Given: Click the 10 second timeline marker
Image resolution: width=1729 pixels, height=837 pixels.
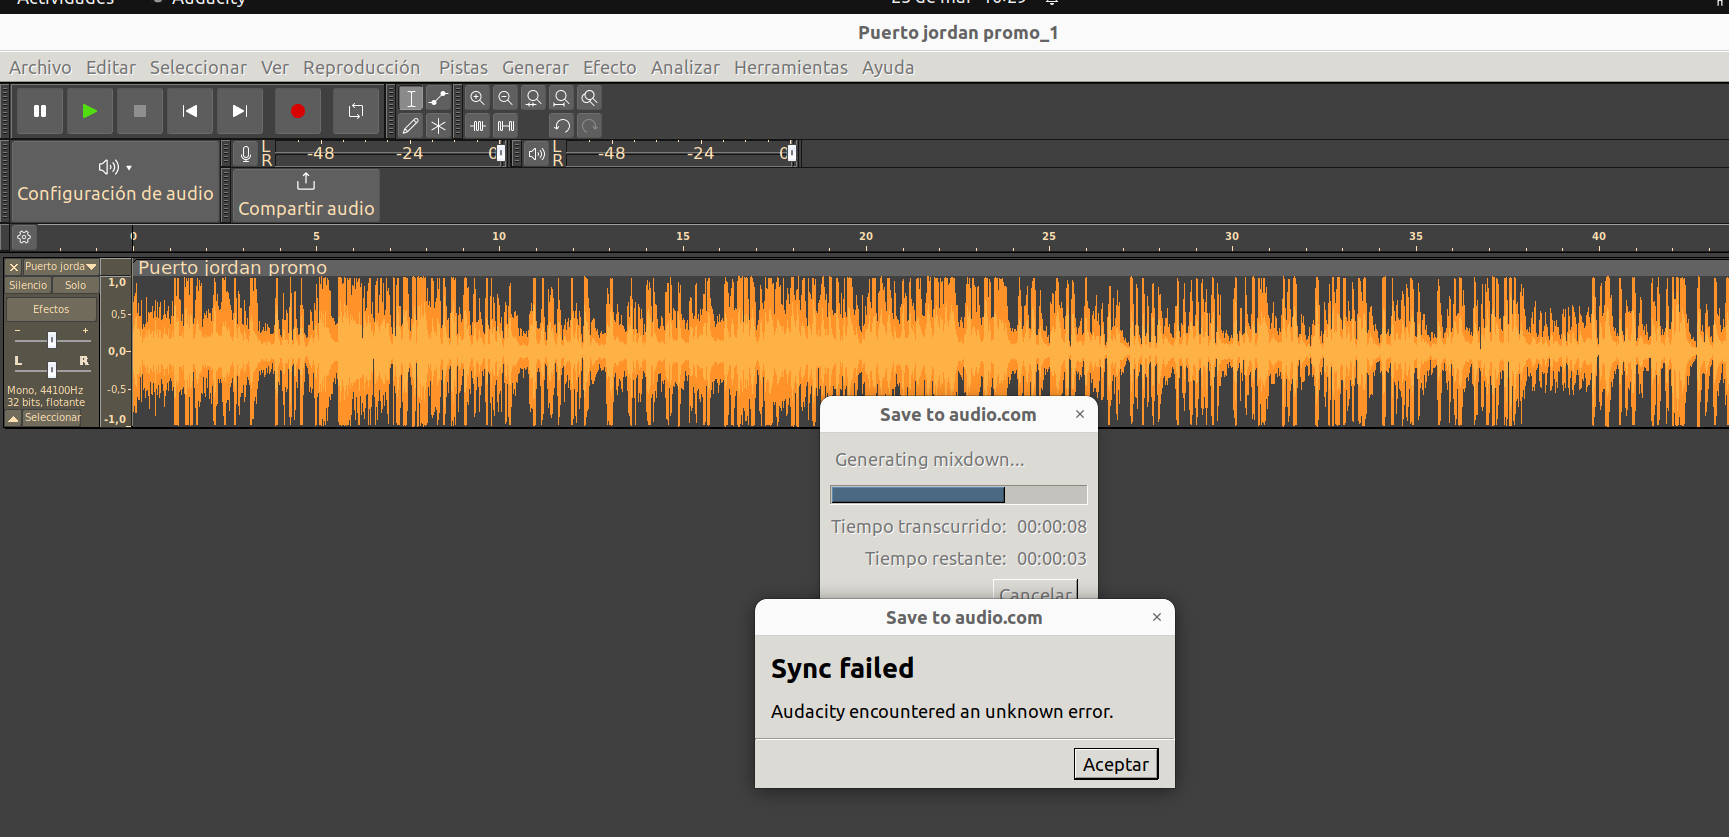Looking at the screenshot, I should pyautogui.click(x=499, y=236).
